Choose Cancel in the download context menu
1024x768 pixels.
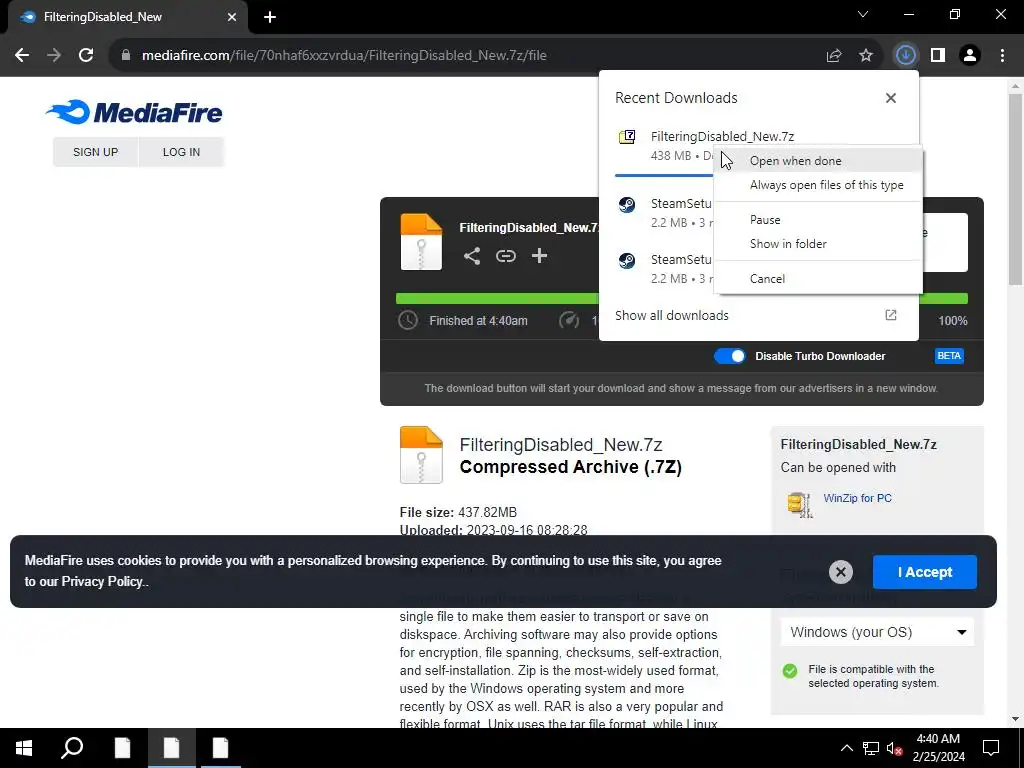(818, 279)
